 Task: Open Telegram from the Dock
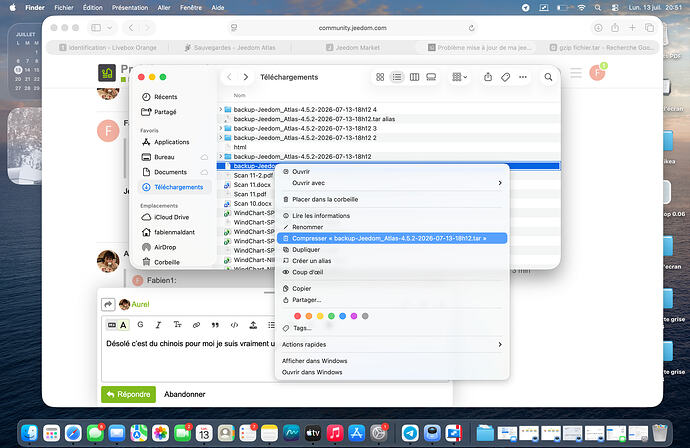point(410,433)
